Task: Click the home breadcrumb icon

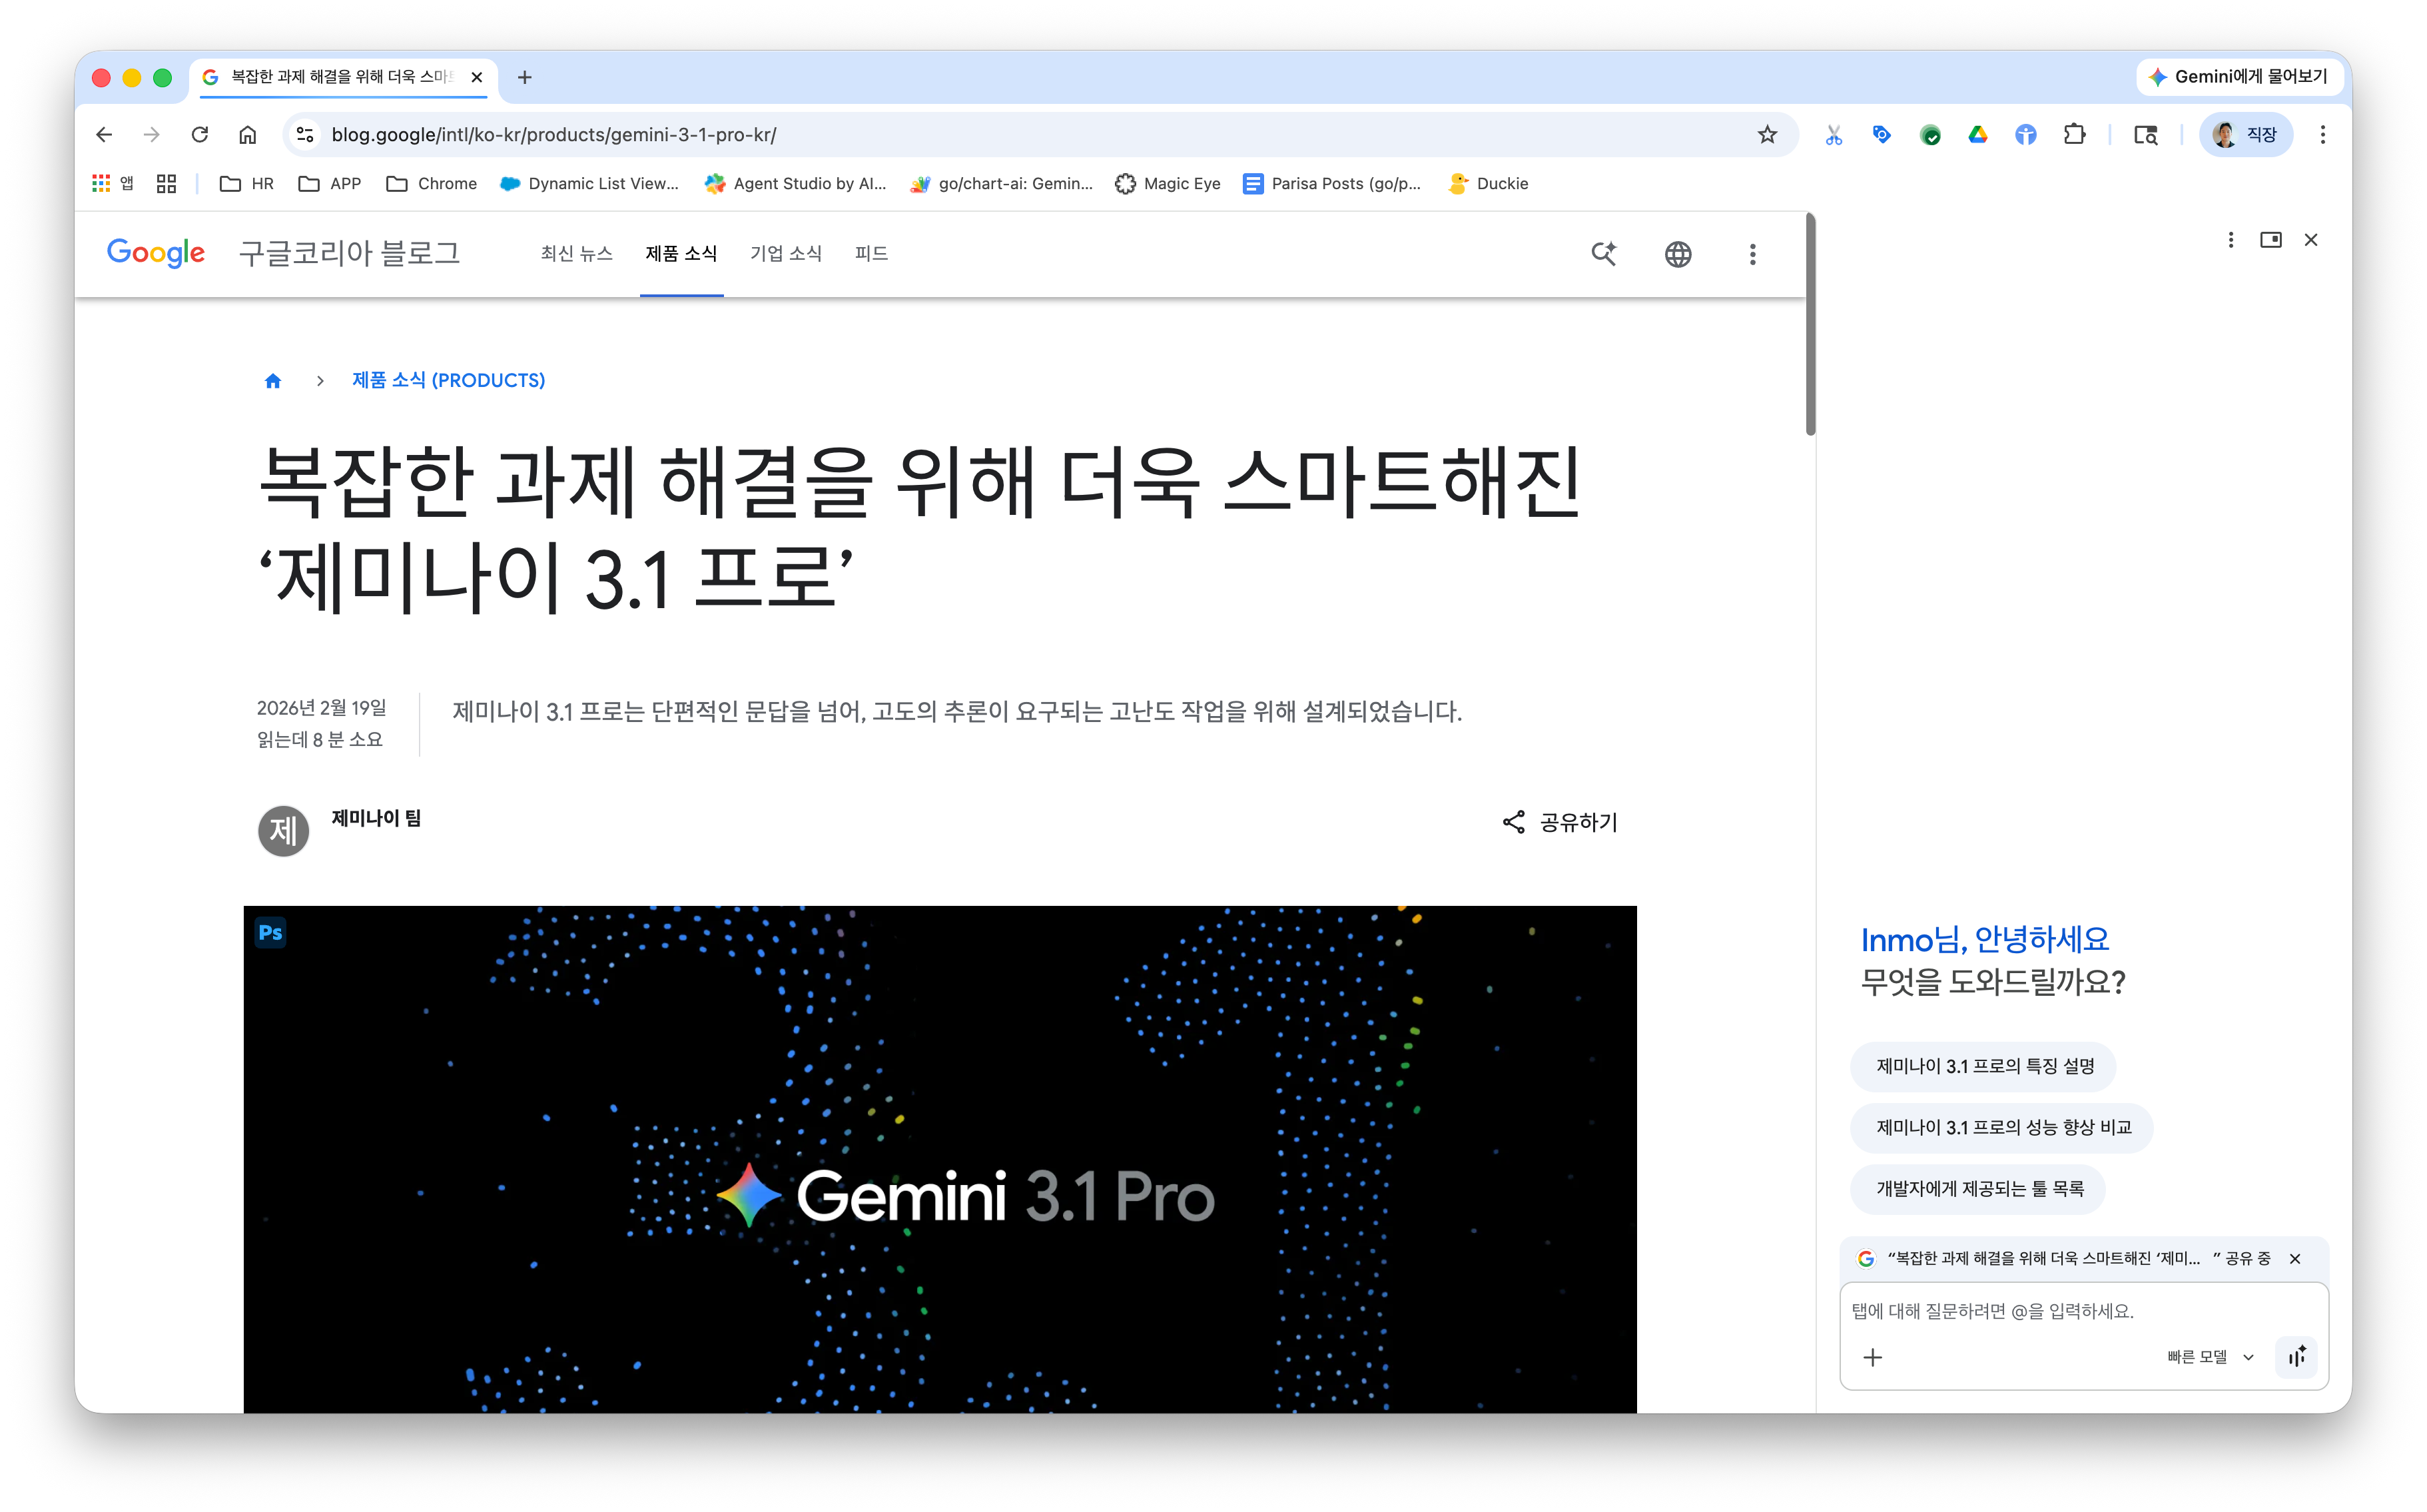Action: (272, 381)
